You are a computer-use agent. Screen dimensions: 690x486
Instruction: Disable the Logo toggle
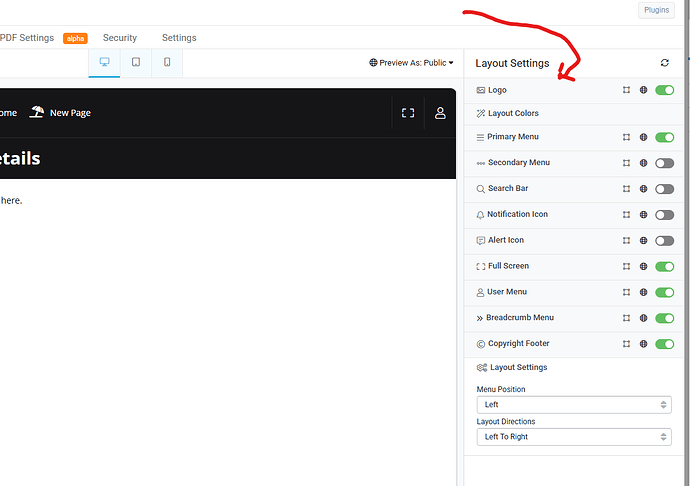click(664, 90)
